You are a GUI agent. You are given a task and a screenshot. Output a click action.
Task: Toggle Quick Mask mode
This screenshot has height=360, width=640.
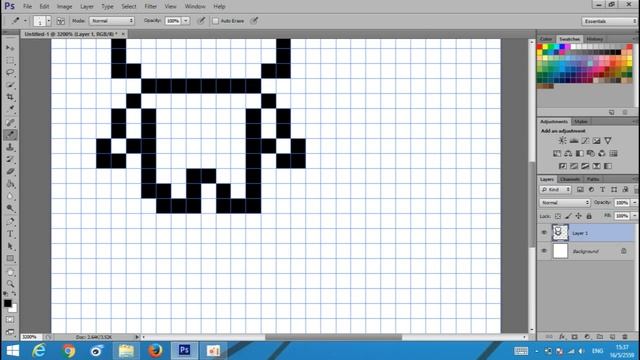[10, 320]
